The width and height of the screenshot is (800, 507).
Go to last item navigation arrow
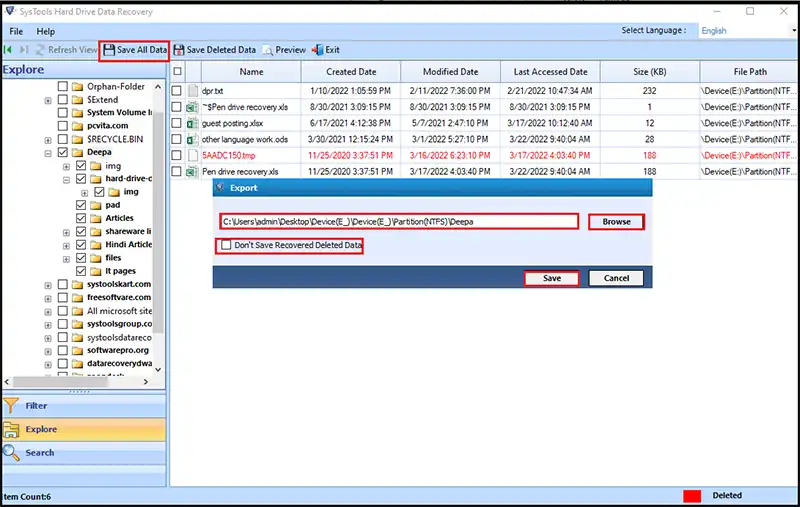tap(23, 50)
